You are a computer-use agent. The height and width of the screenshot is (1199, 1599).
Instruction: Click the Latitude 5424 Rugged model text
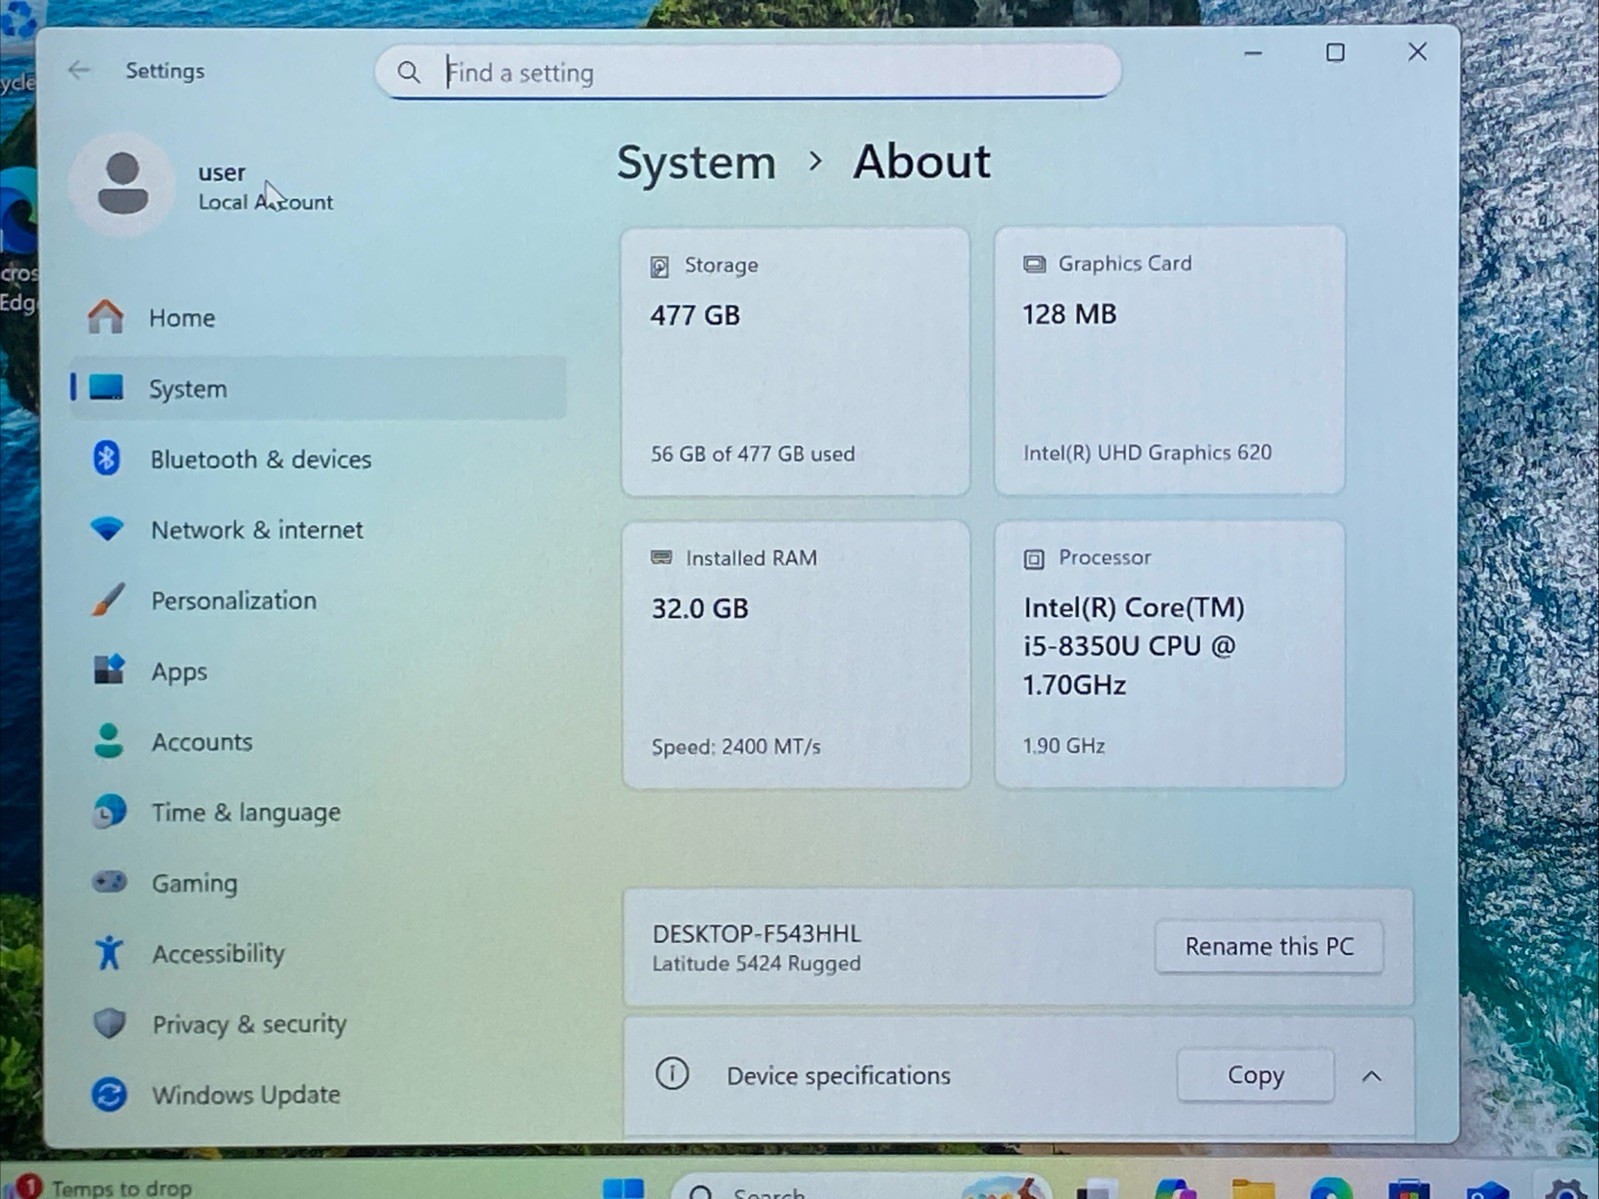coord(756,963)
